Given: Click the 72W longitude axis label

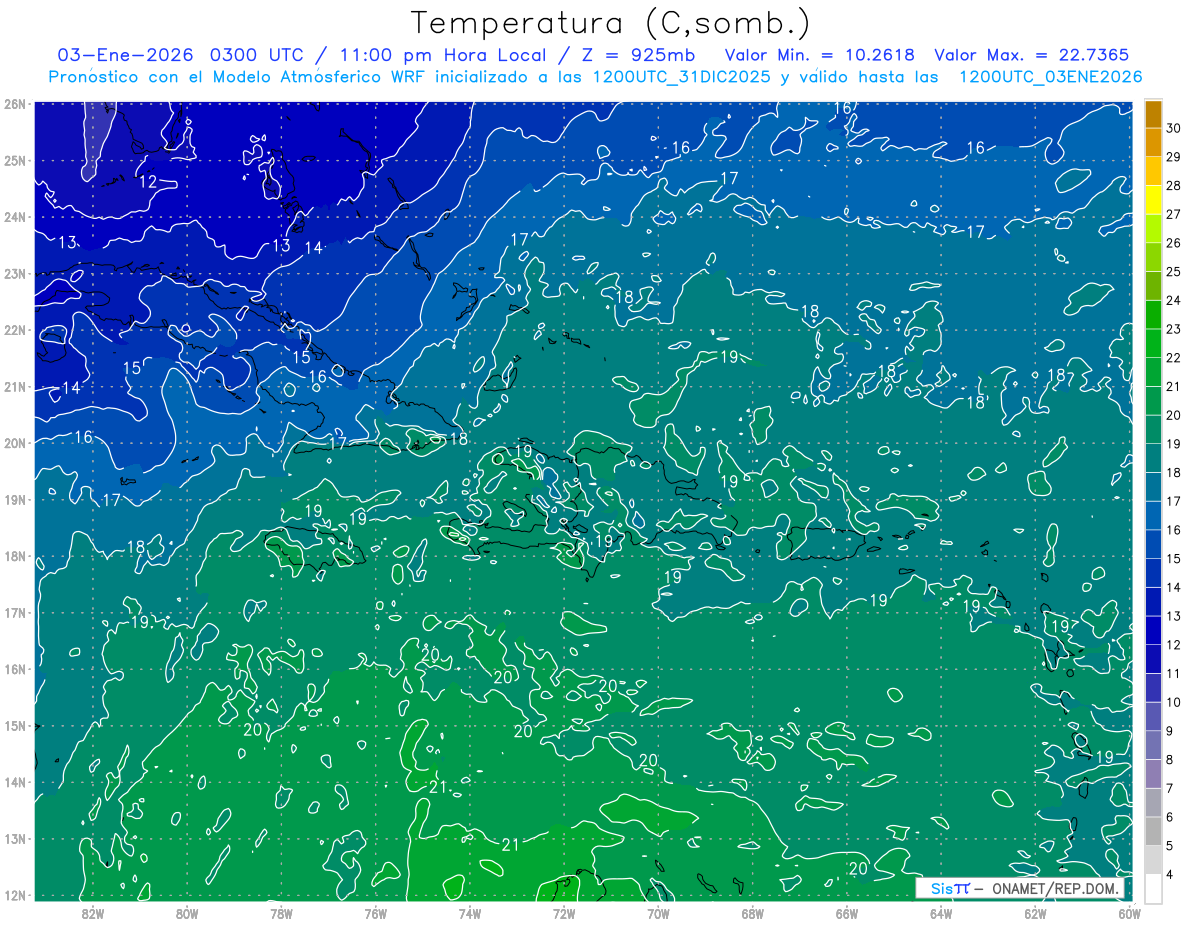Looking at the screenshot, I should point(564,913).
